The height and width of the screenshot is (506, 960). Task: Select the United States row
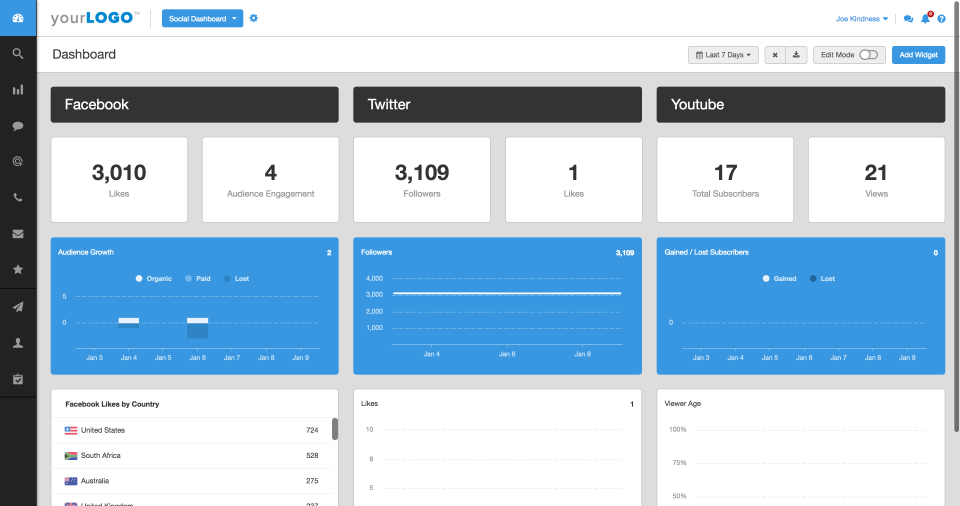(x=192, y=431)
